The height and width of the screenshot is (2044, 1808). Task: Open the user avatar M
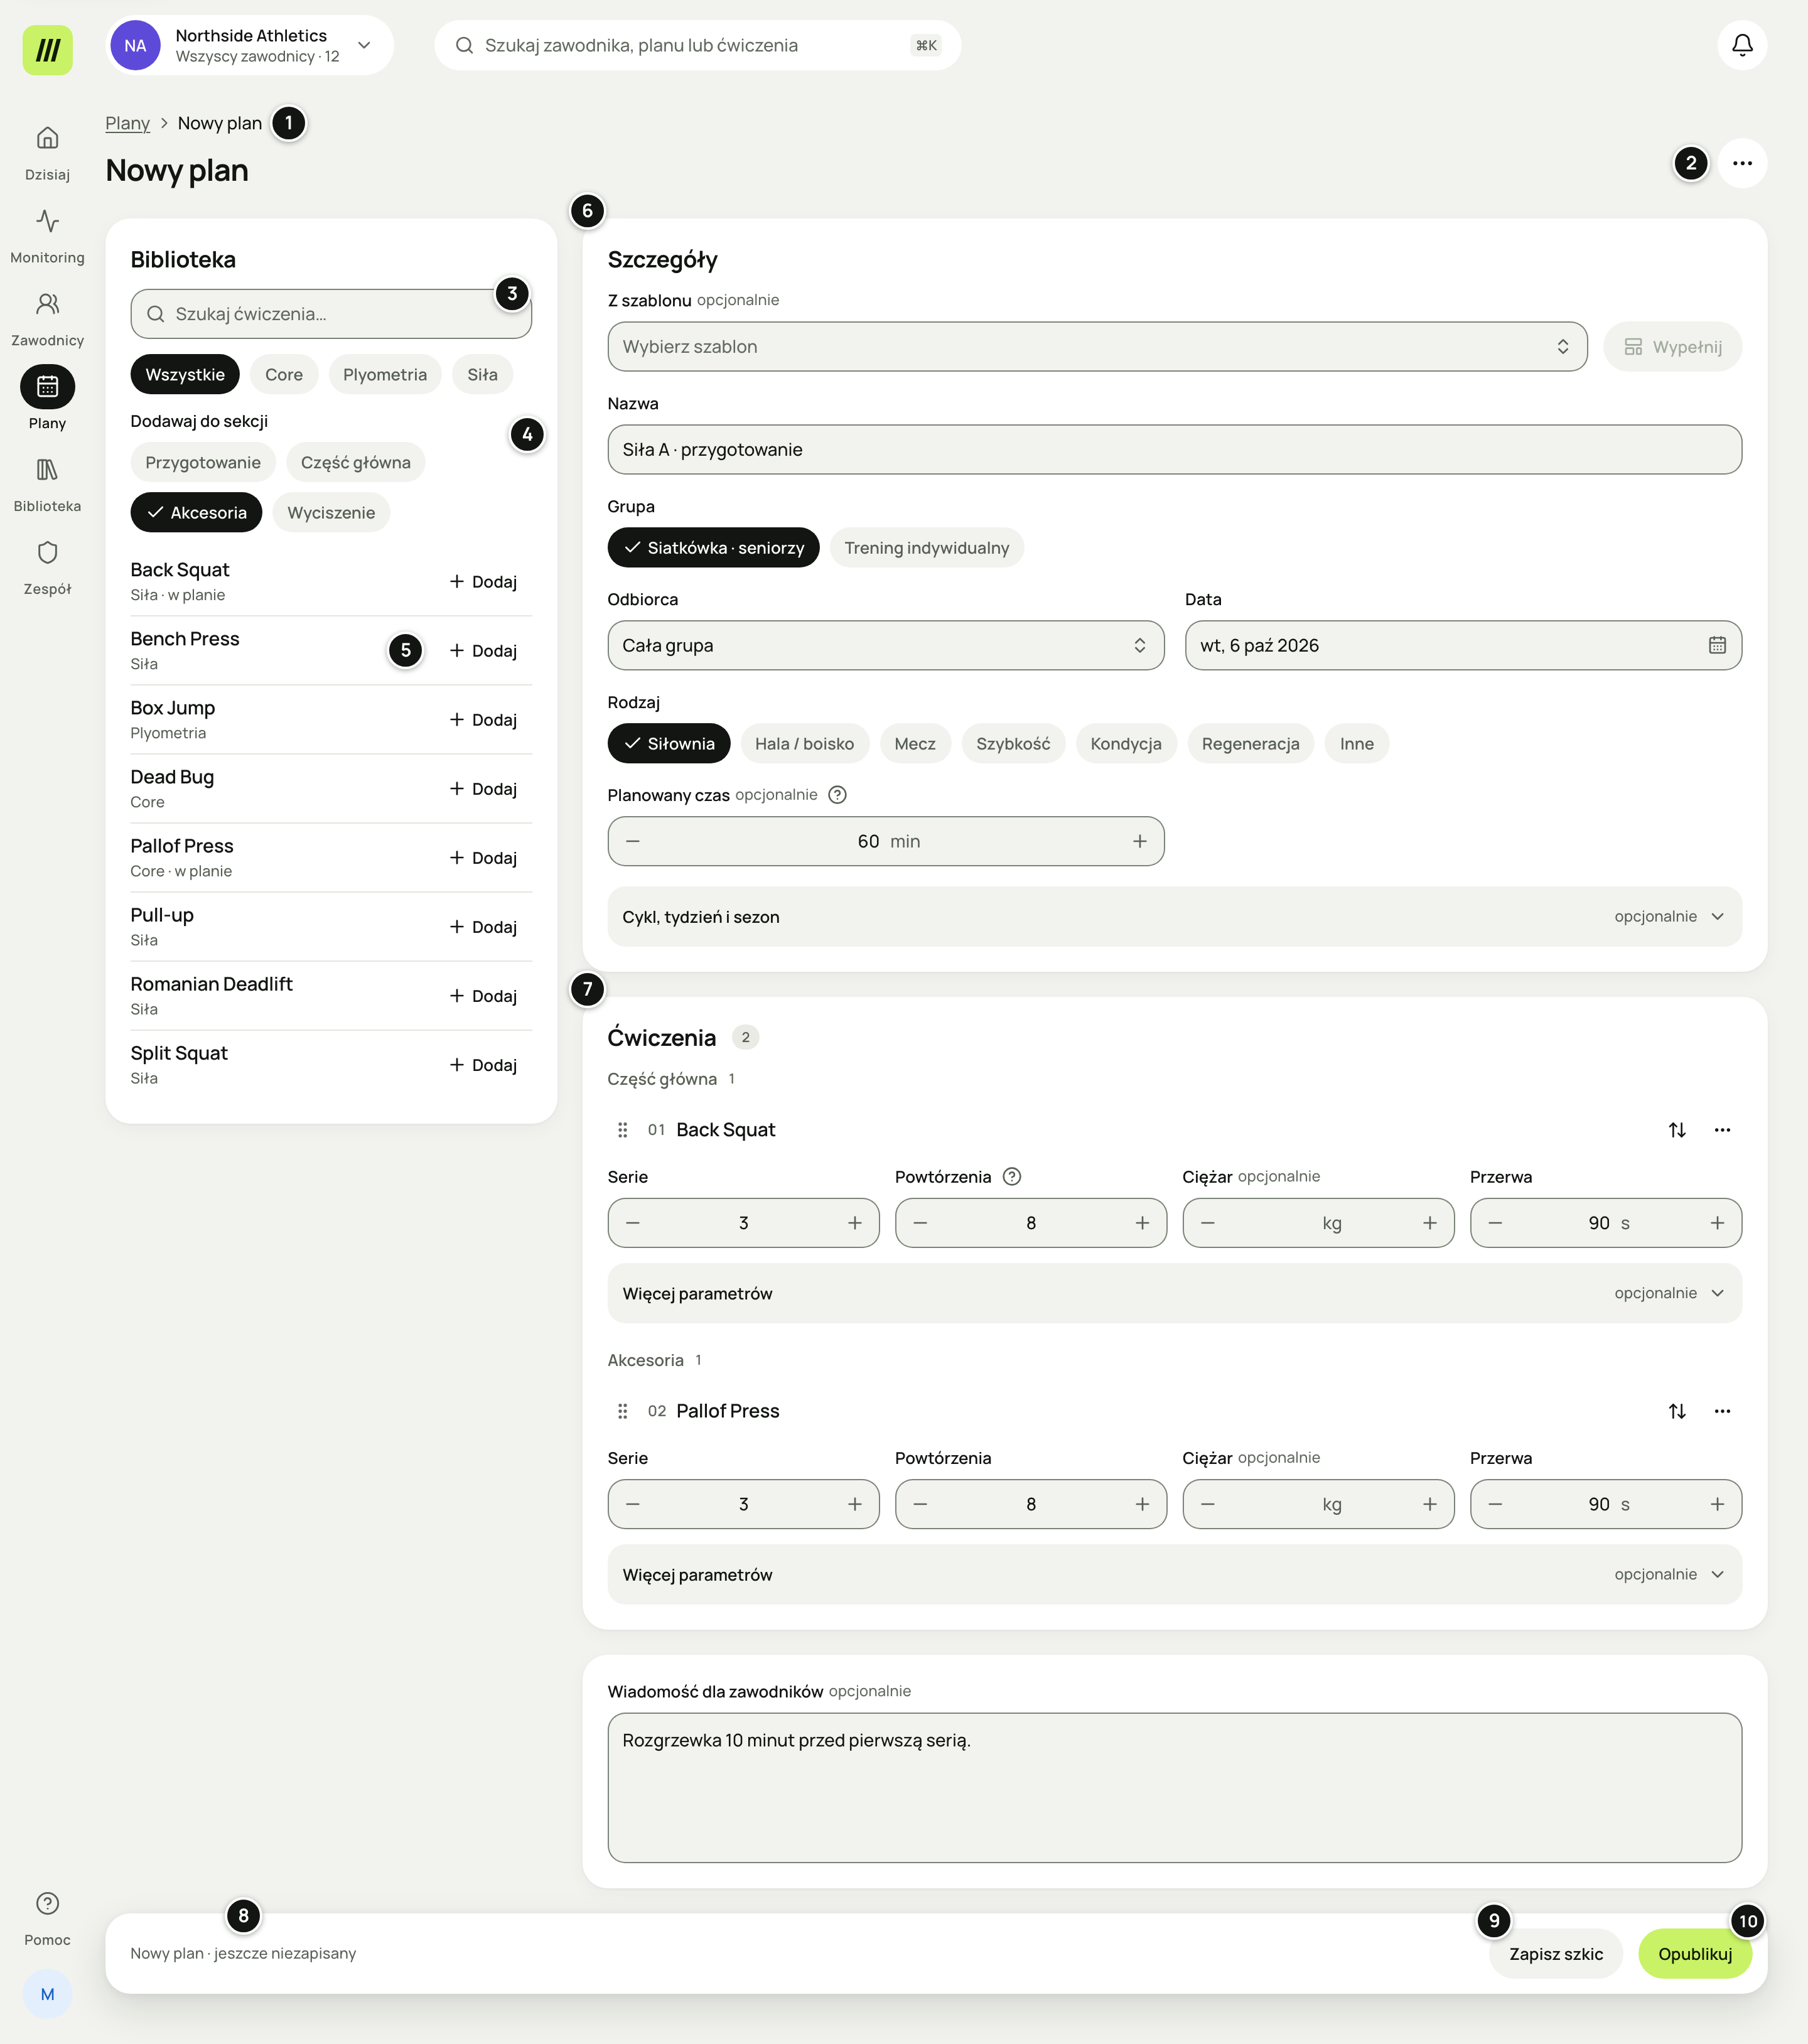pos(47,1994)
